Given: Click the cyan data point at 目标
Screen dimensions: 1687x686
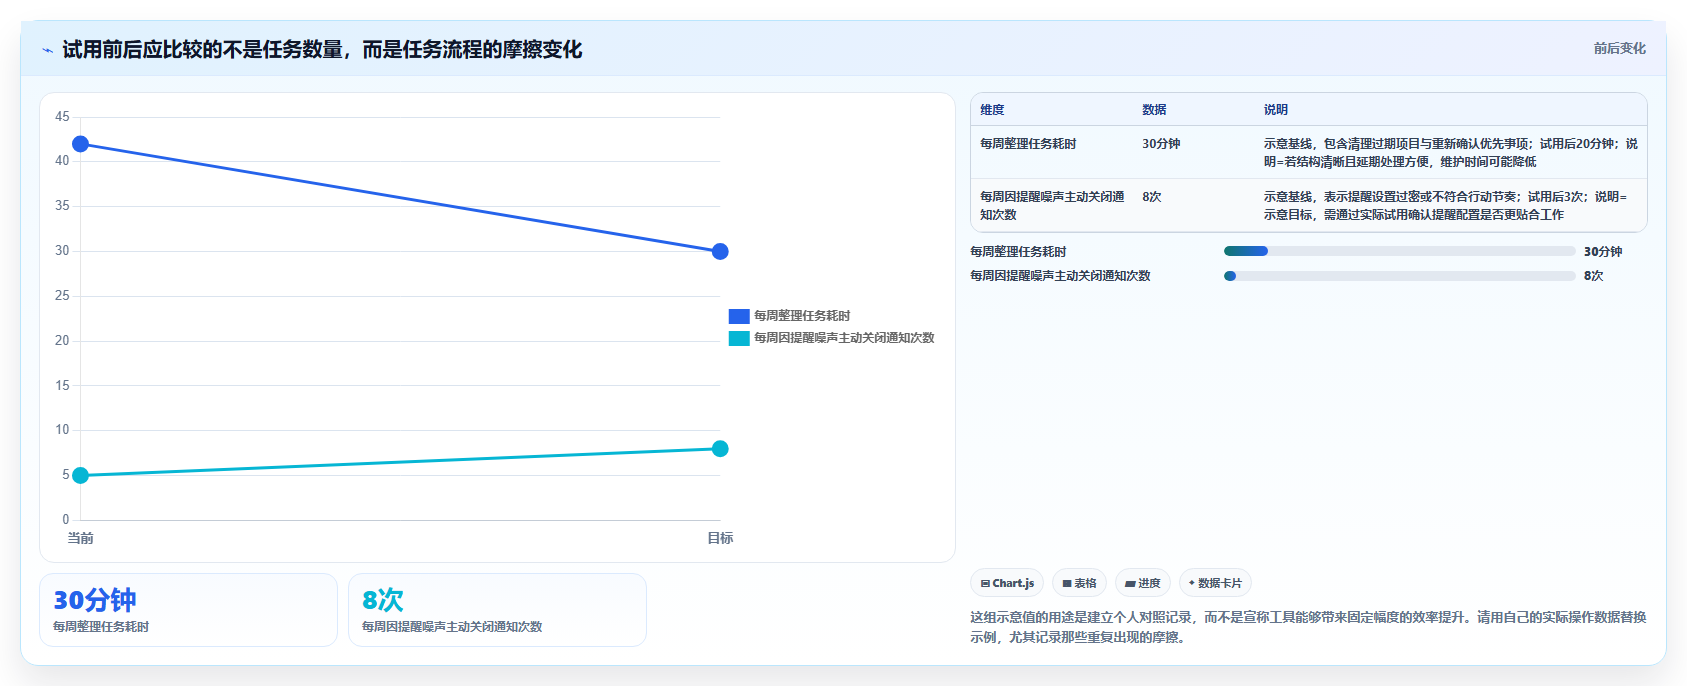Looking at the screenshot, I should pos(720,448).
